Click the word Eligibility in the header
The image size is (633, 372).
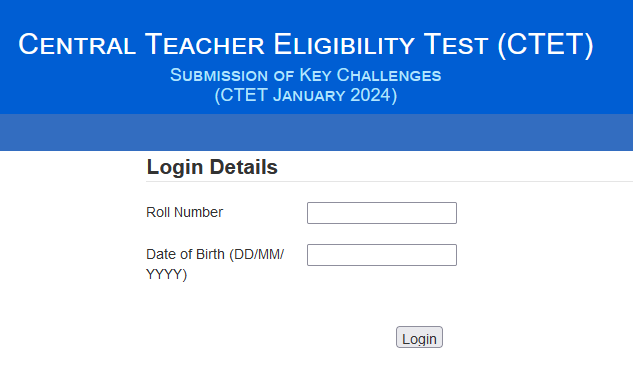coord(344,44)
